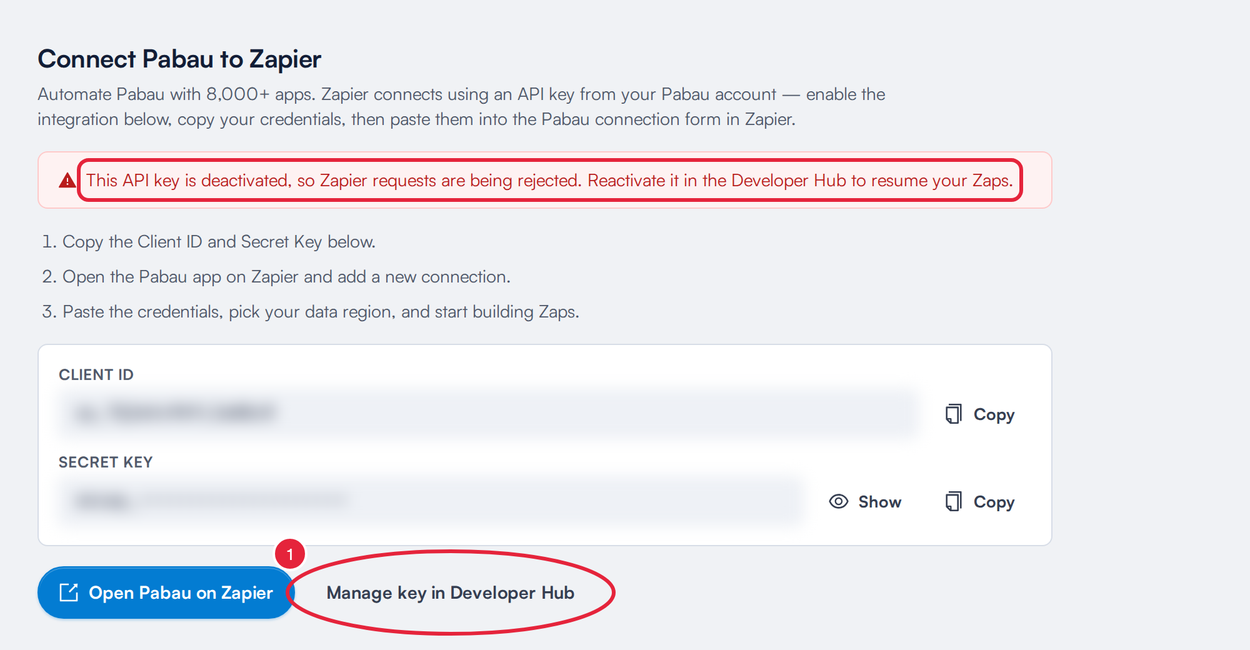Click the blurred Client ID field
This screenshot has height=650, width=1250.
coord(489,414)
